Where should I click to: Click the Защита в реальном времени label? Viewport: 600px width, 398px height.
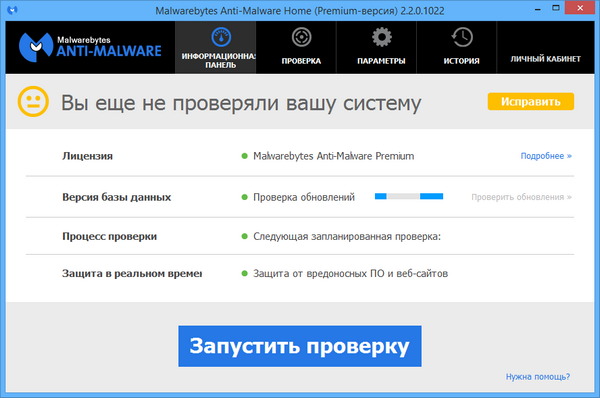[132, 273]
